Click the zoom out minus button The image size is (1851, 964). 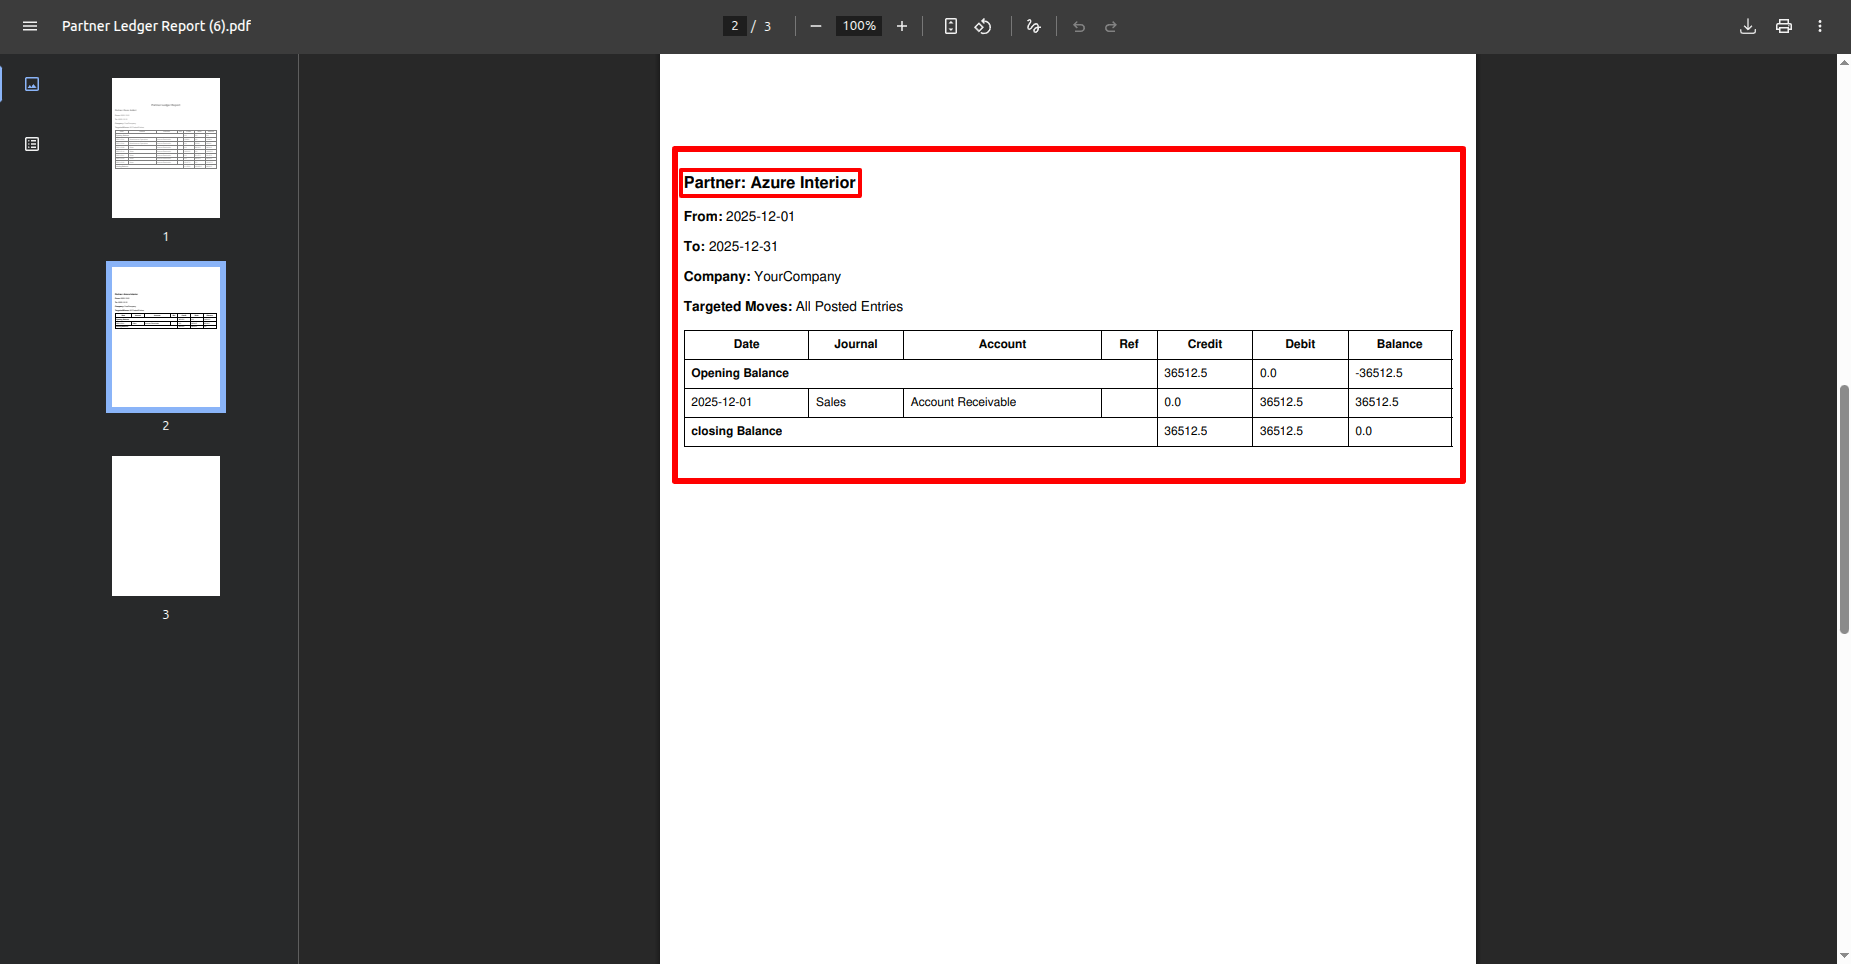(x=816, y=26)
